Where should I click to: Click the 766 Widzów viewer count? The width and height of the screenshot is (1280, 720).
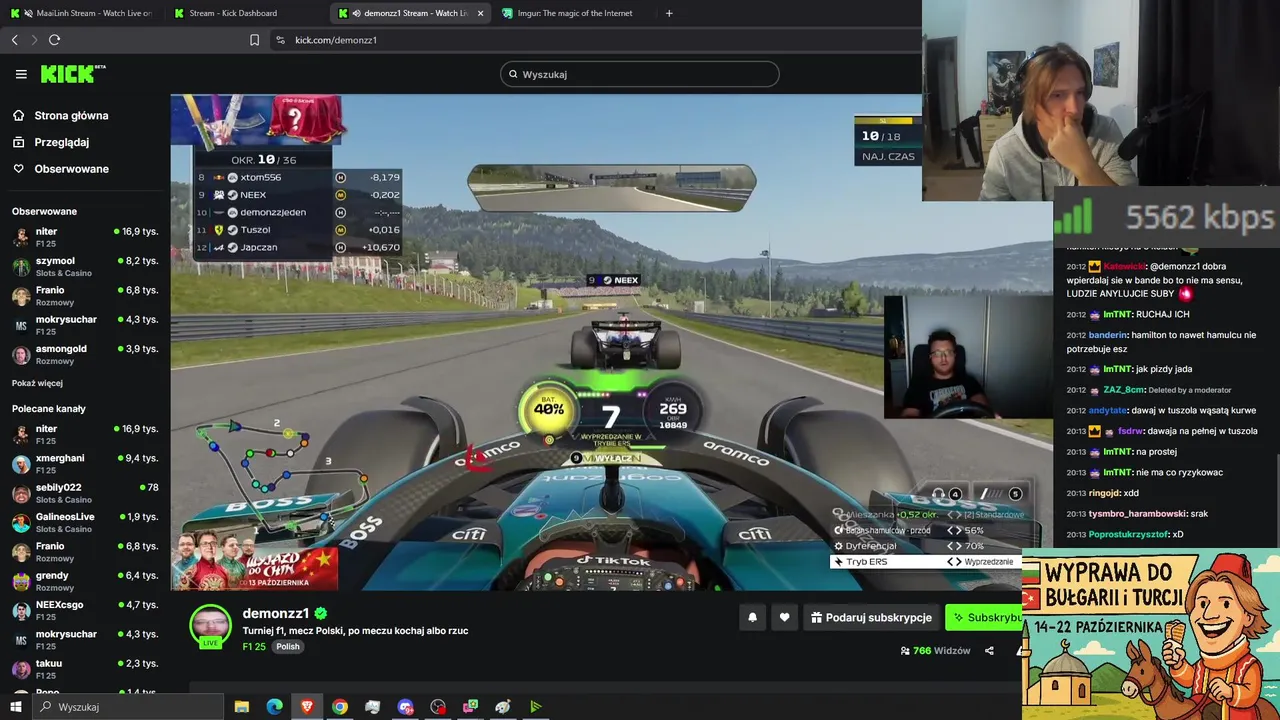click(x=936, y=651)
